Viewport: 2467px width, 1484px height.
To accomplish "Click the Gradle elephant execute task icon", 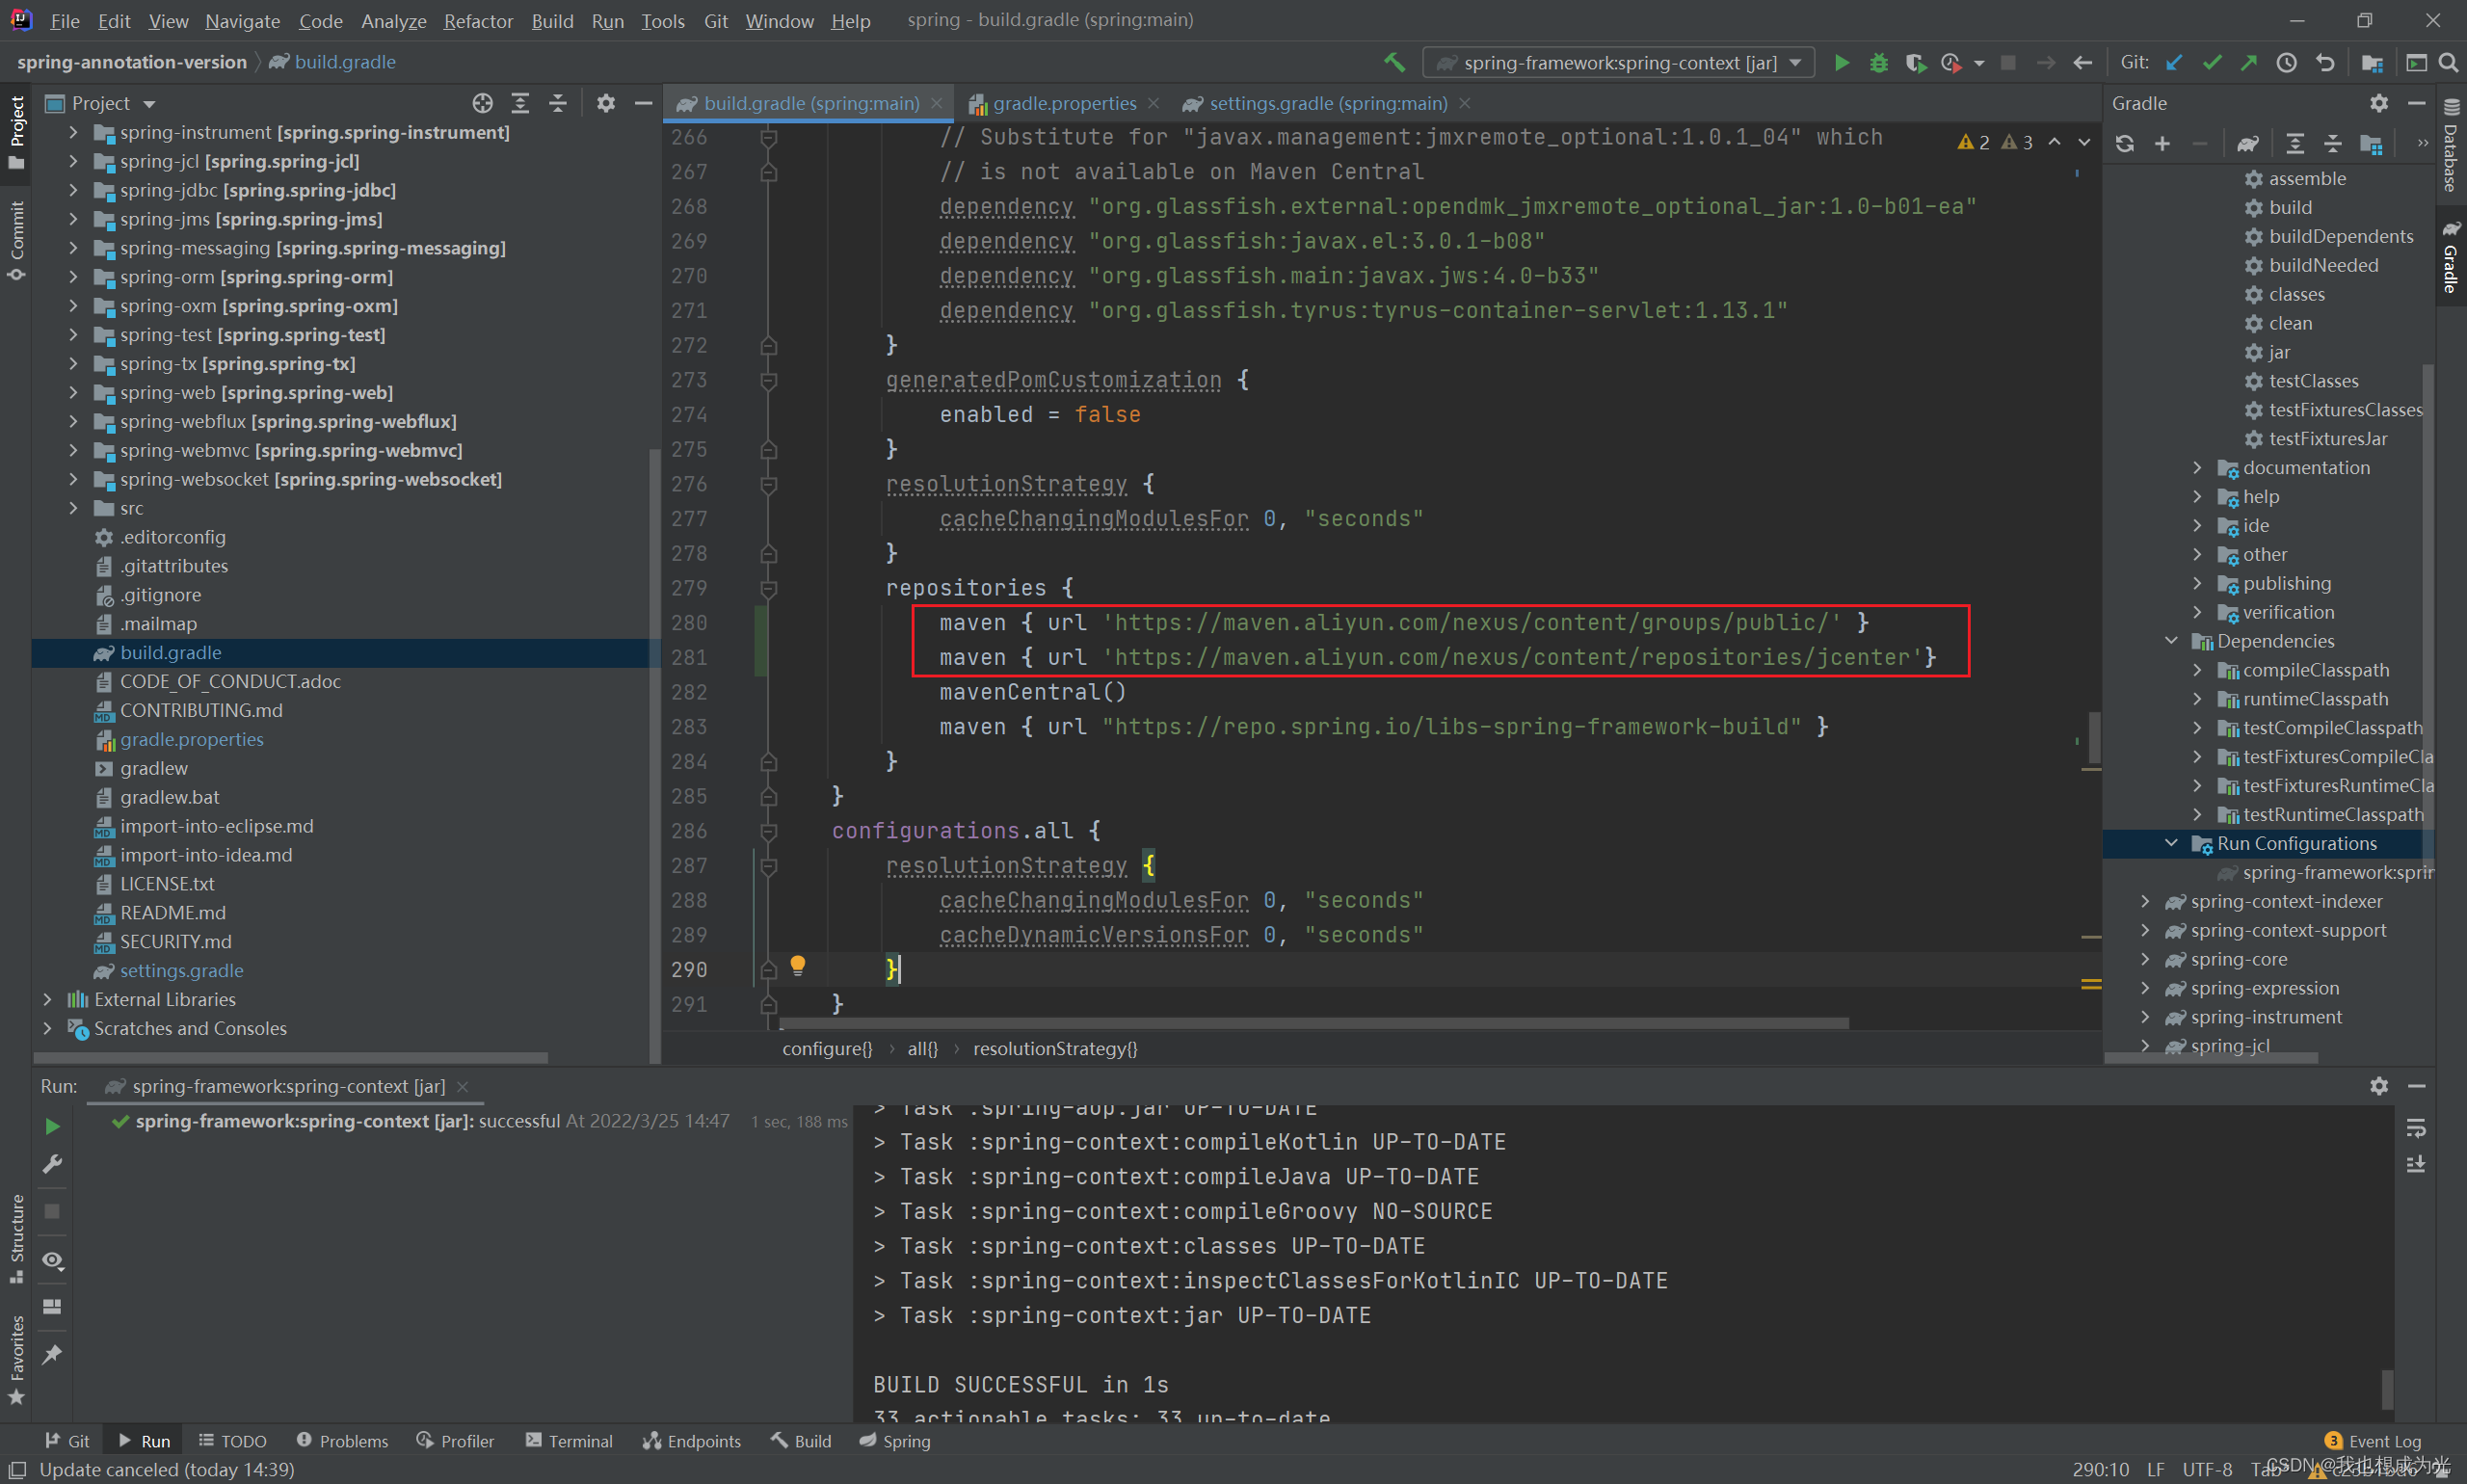I will pos(2248,143).
